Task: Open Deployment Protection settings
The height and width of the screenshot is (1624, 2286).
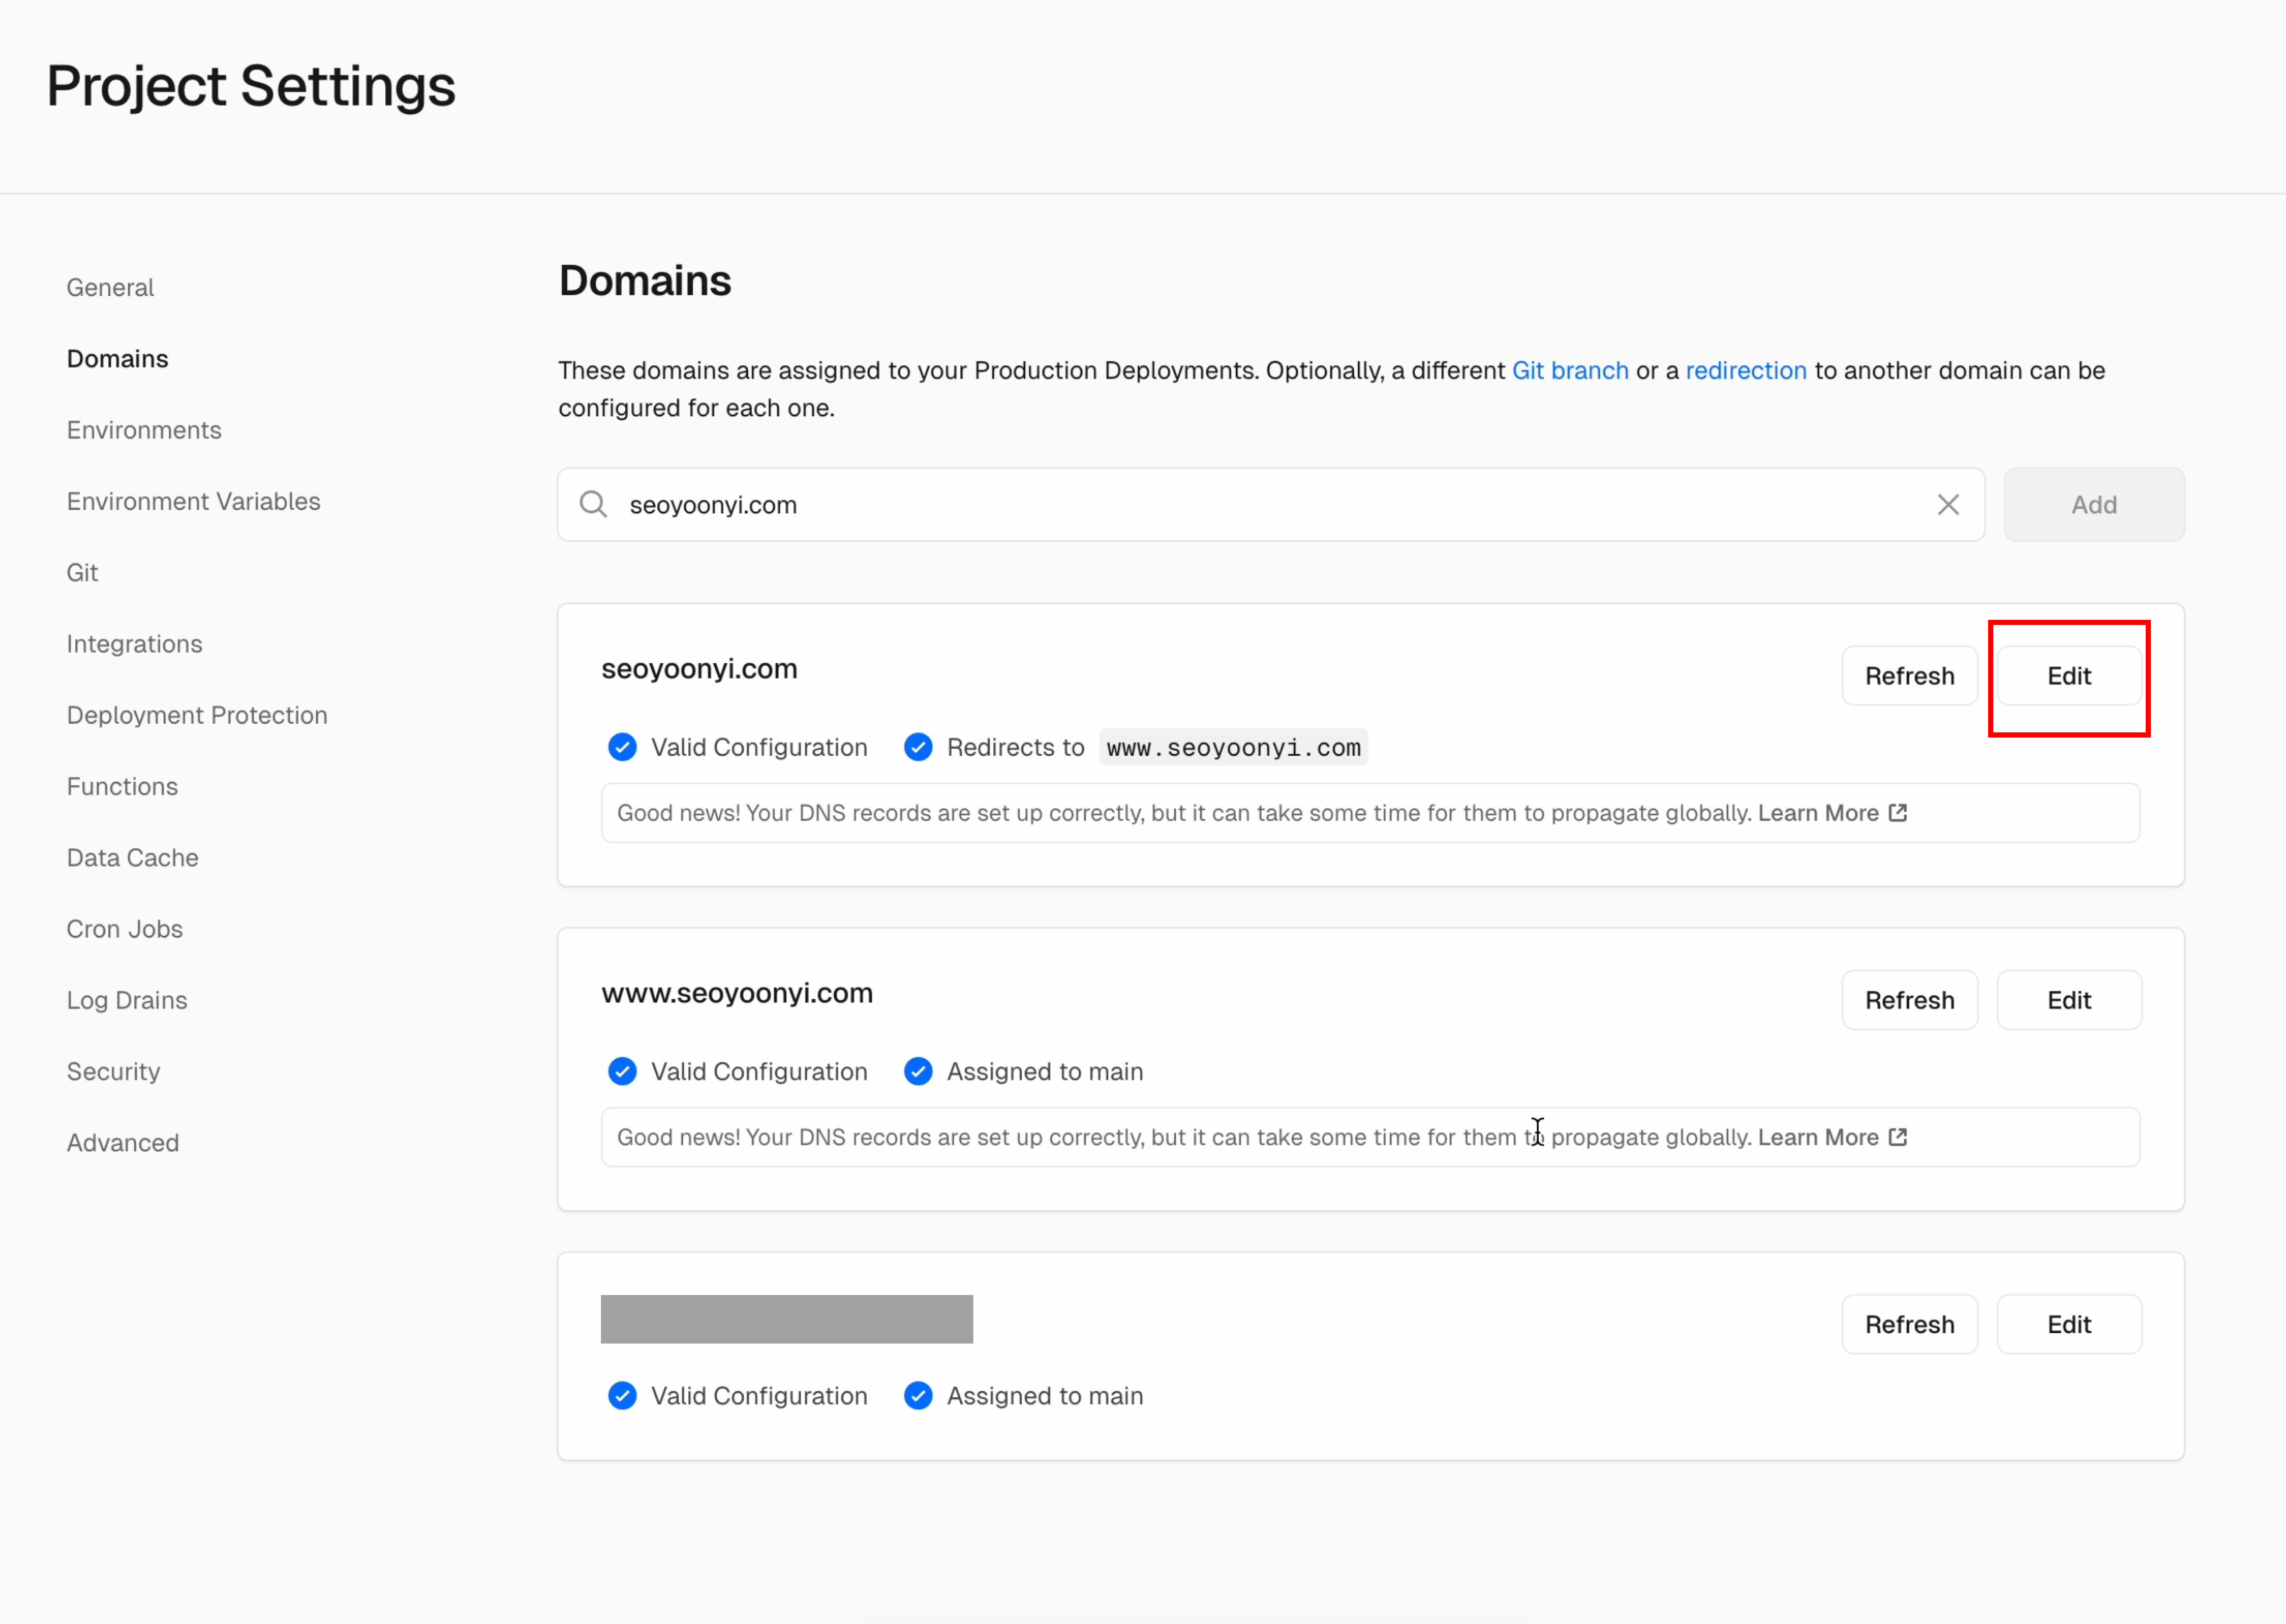Action: point(197,715)
